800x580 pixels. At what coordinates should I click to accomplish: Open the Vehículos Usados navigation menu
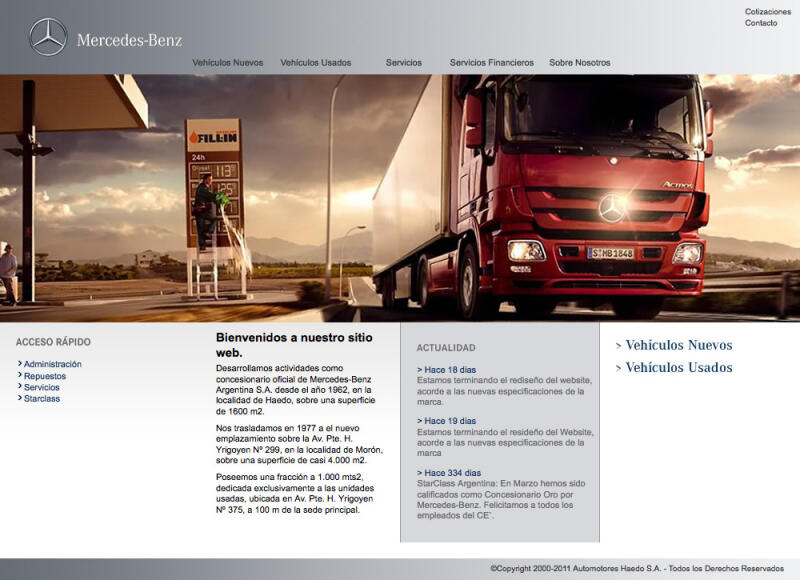pyautogui.click(x=317, y=61)
